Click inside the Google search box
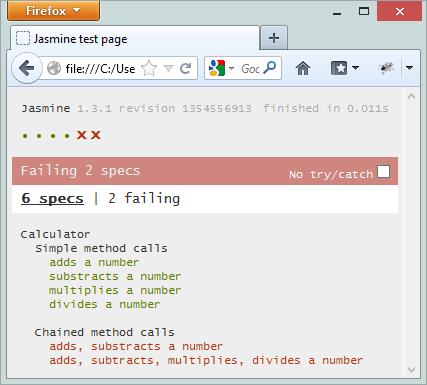Image resolution: width=427 pixels, height=385 pixels. point(250,69)
